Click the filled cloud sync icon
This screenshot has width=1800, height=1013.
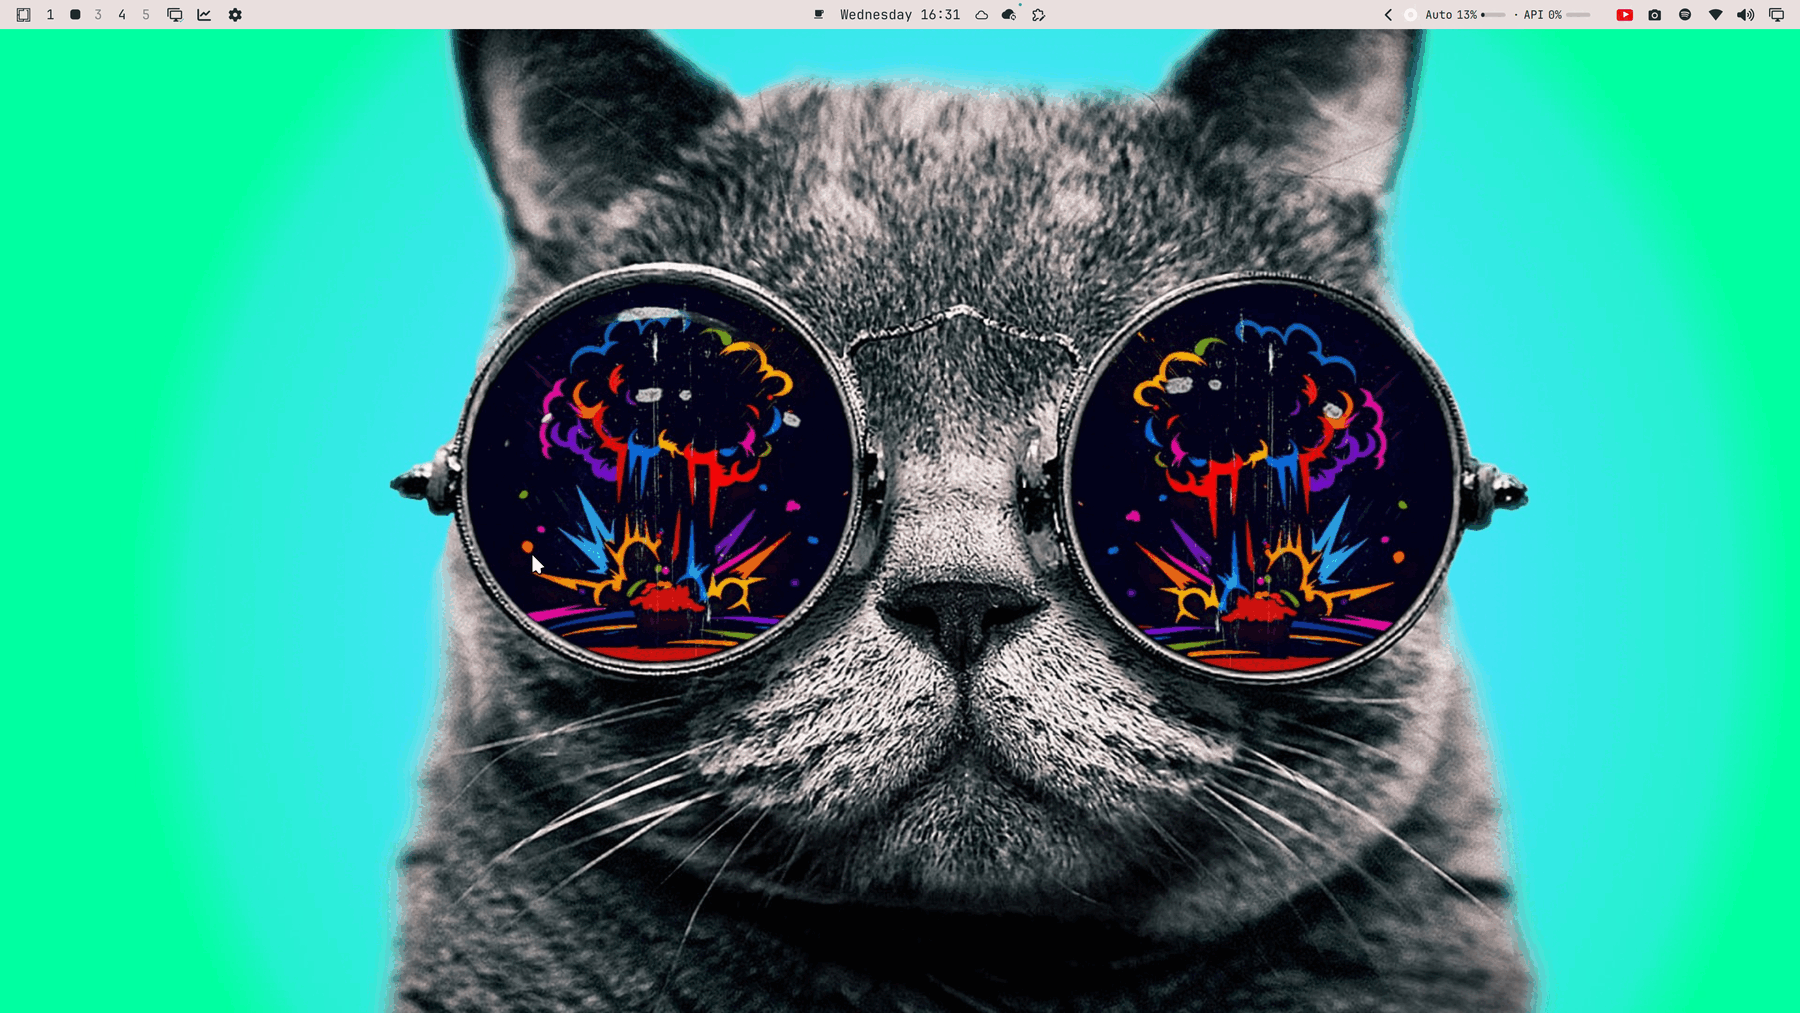pos(1009,14)
